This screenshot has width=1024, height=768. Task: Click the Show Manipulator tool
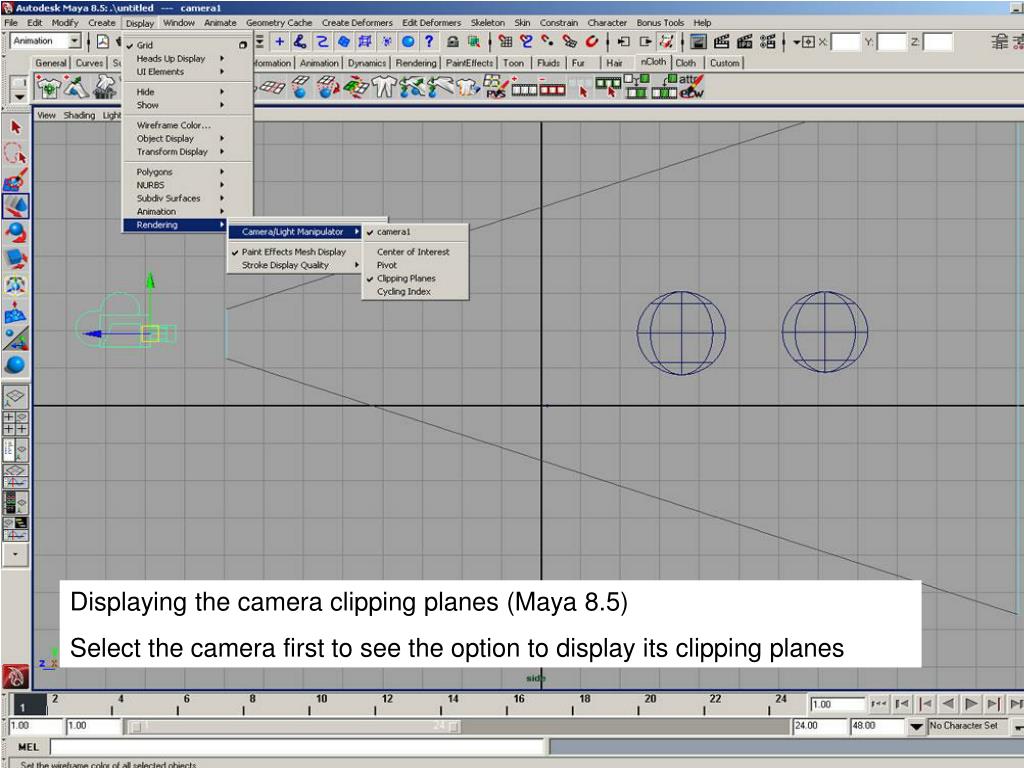click(16, 338)
